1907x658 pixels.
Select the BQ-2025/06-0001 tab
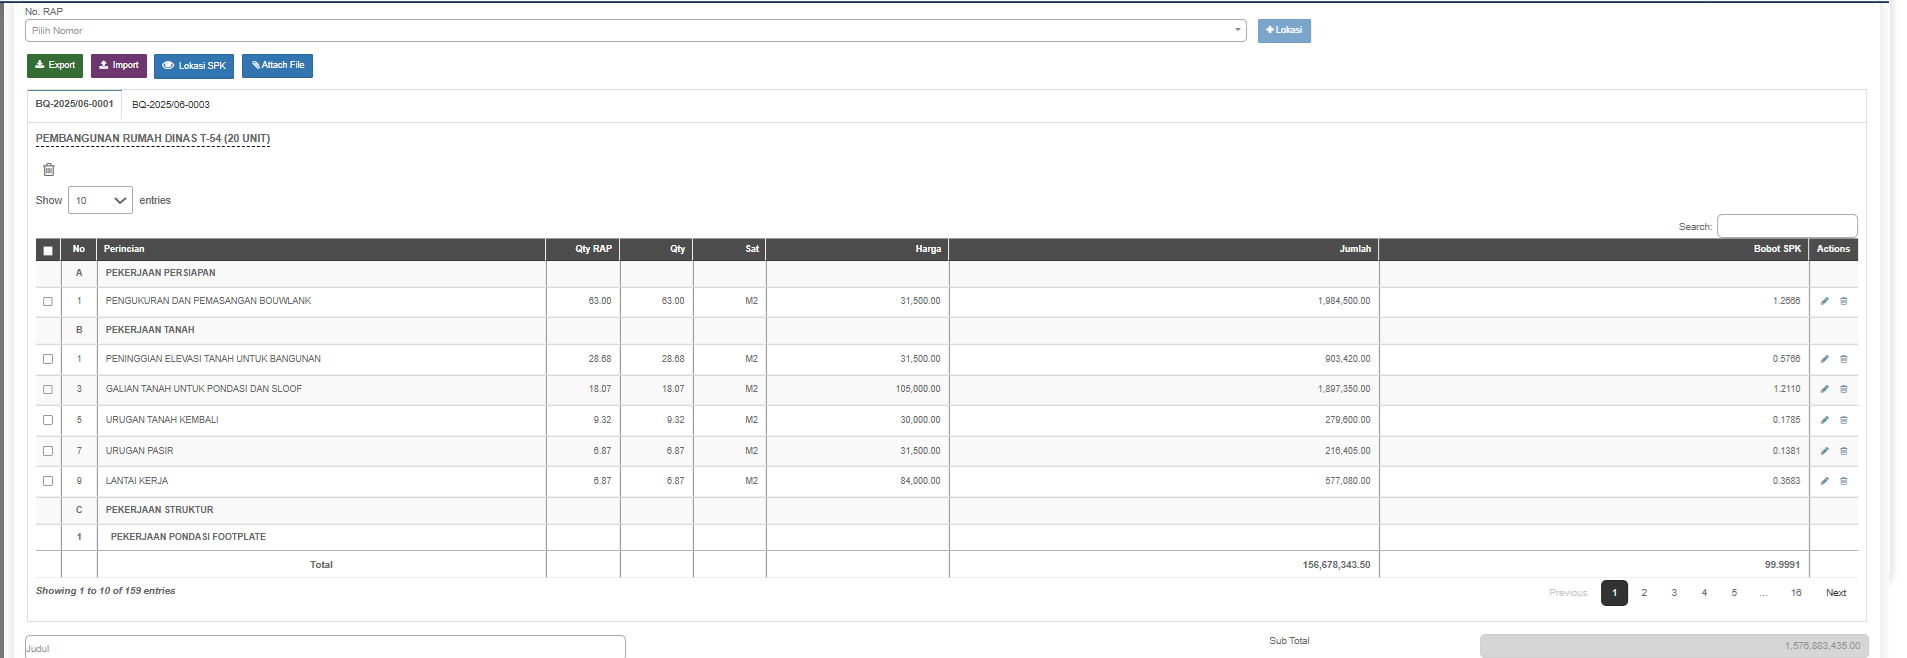[75, 104]
